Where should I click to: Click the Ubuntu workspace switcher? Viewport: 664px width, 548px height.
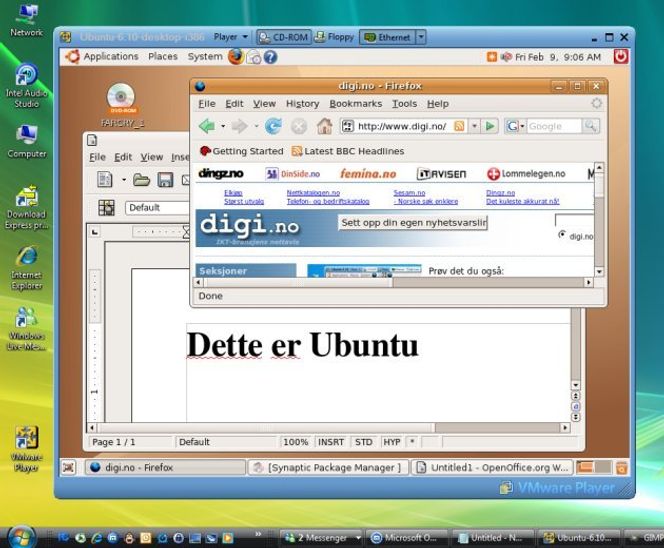click(x=594, y=468)
